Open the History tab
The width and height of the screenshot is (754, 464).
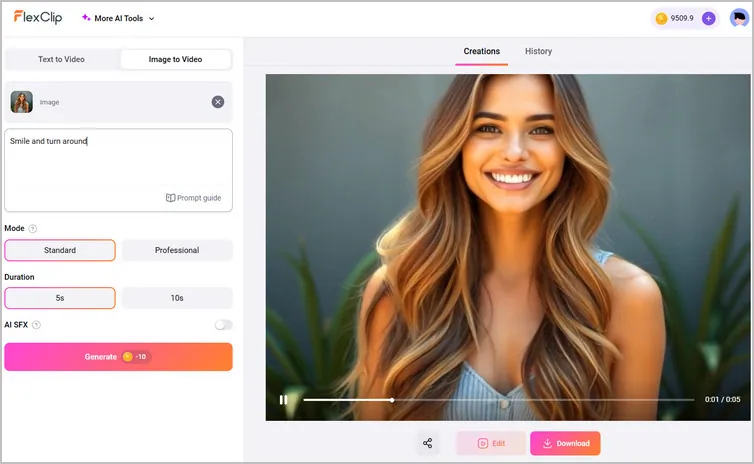tap(538, 51)
